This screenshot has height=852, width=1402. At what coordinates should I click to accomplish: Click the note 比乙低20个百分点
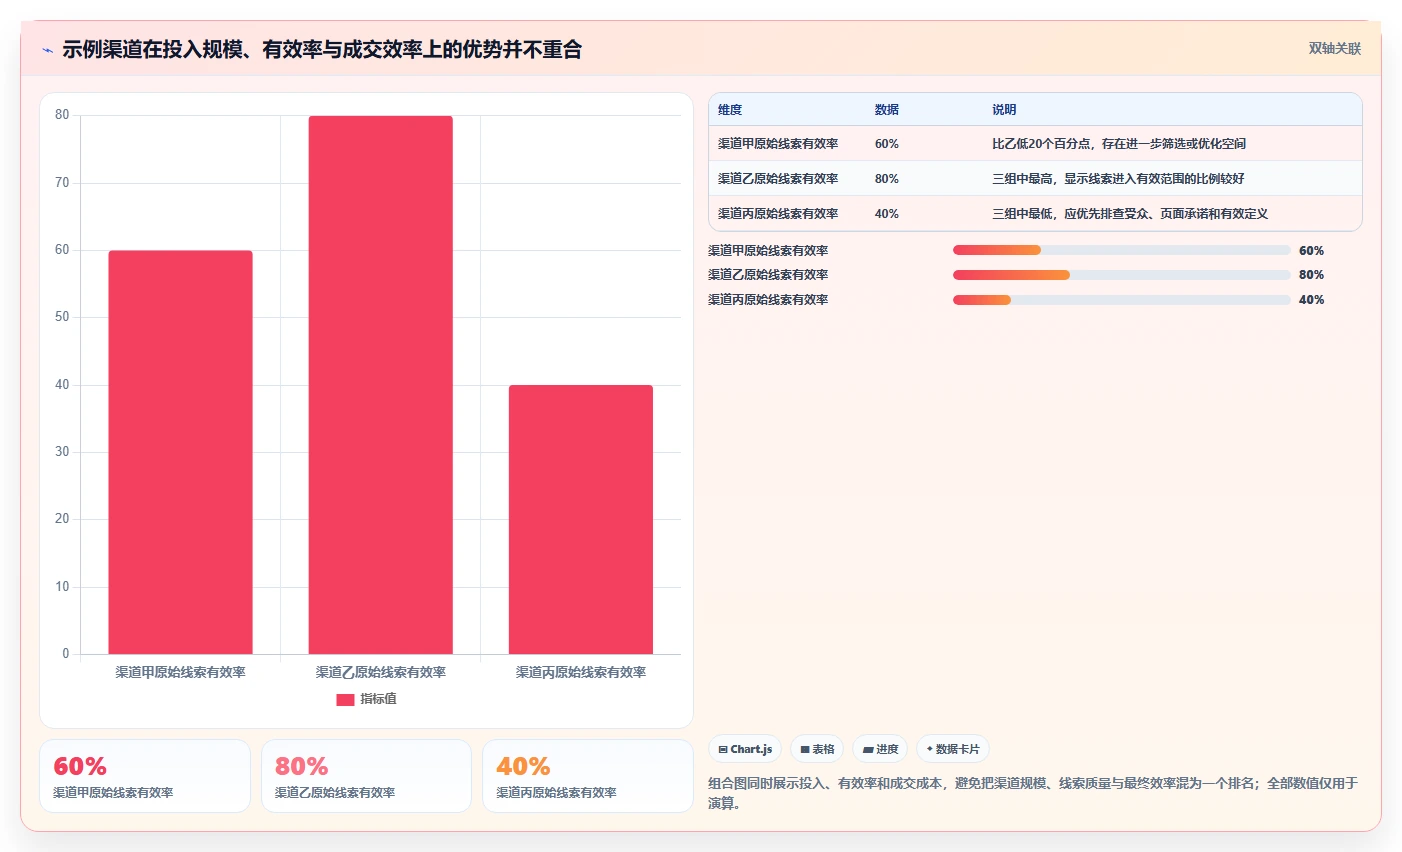[x=1119, y=144]
